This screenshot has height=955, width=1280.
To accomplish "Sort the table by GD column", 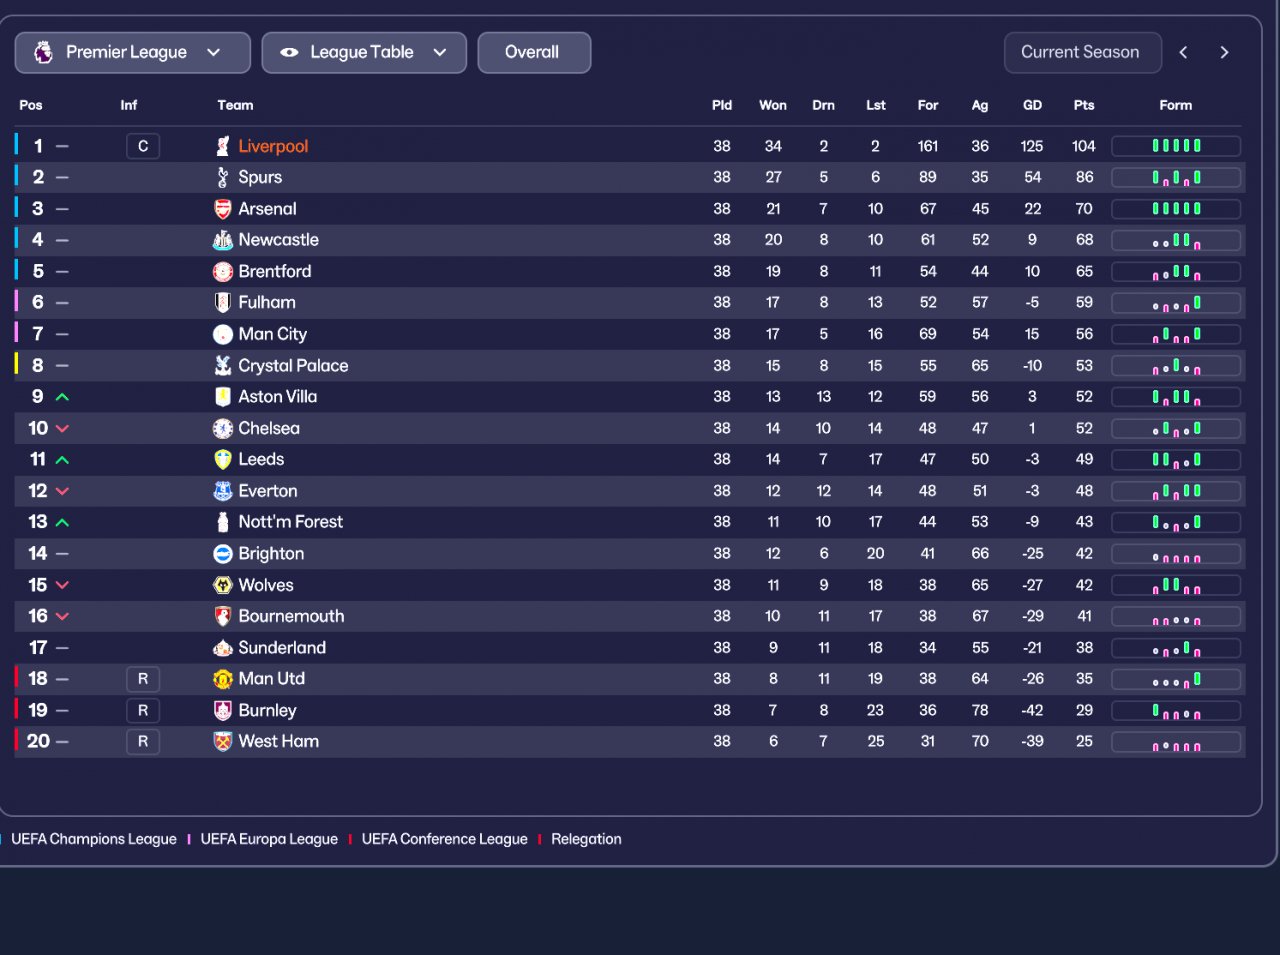I will [x=1032, y=105].
